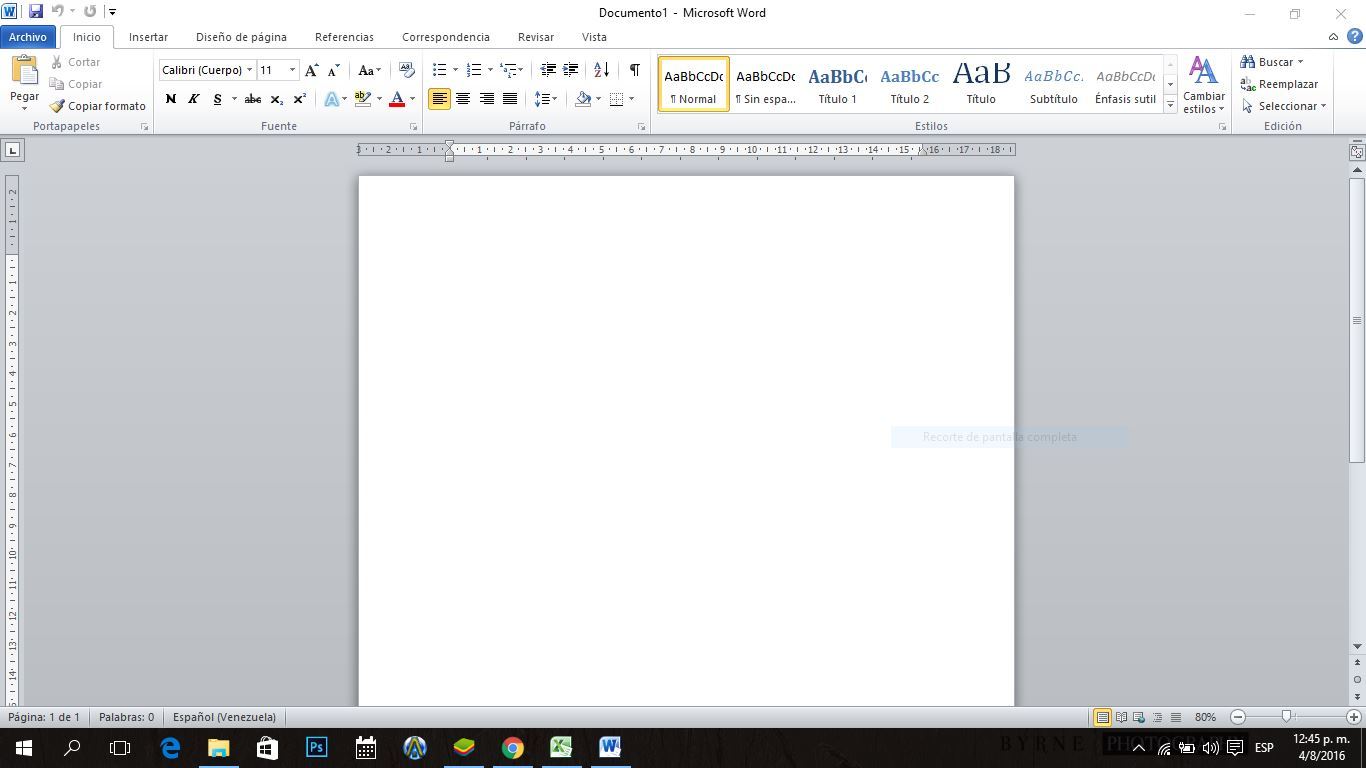Switch to the Insertar tab

coord(148,37)
